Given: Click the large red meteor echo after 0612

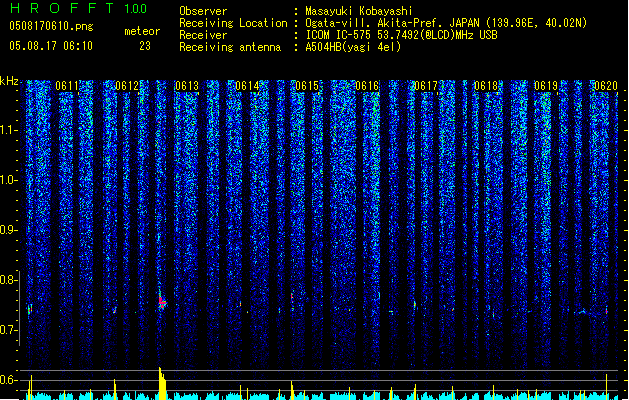Looking at the screenshot, I should pos(162,302).
